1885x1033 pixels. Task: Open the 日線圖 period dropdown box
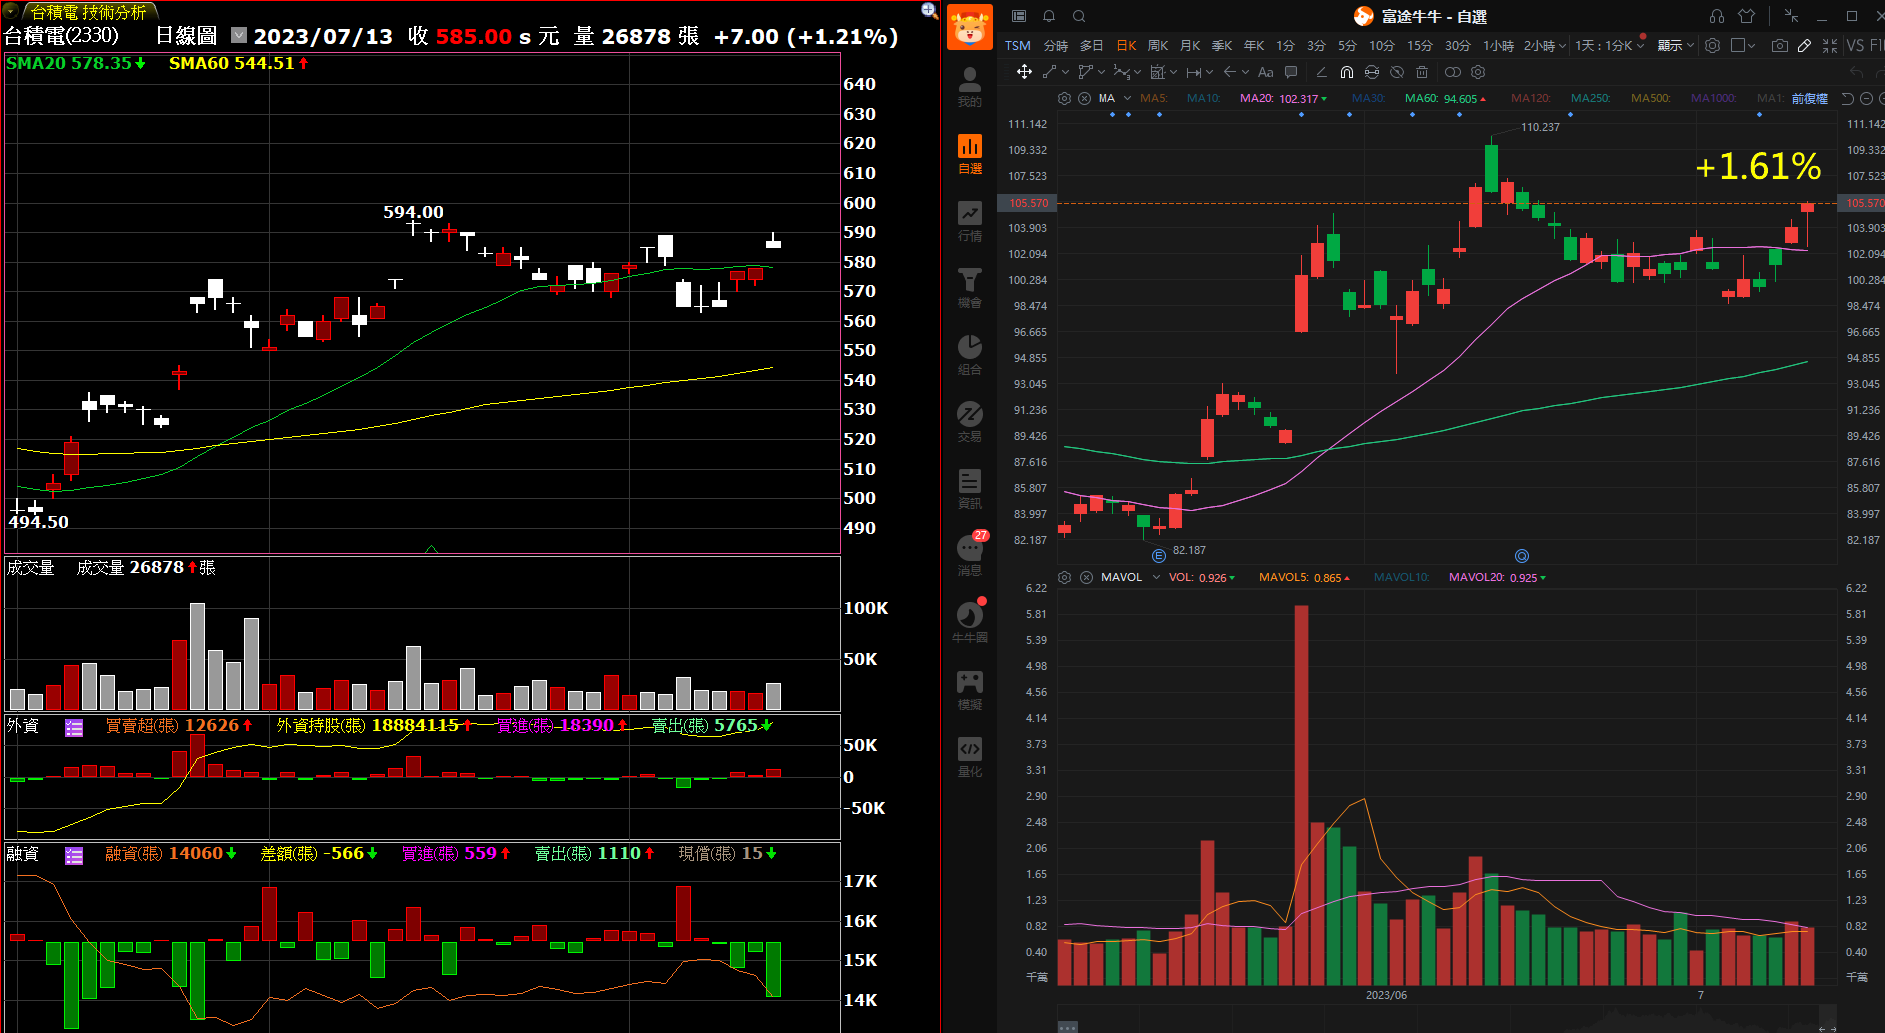coord(239,35)
